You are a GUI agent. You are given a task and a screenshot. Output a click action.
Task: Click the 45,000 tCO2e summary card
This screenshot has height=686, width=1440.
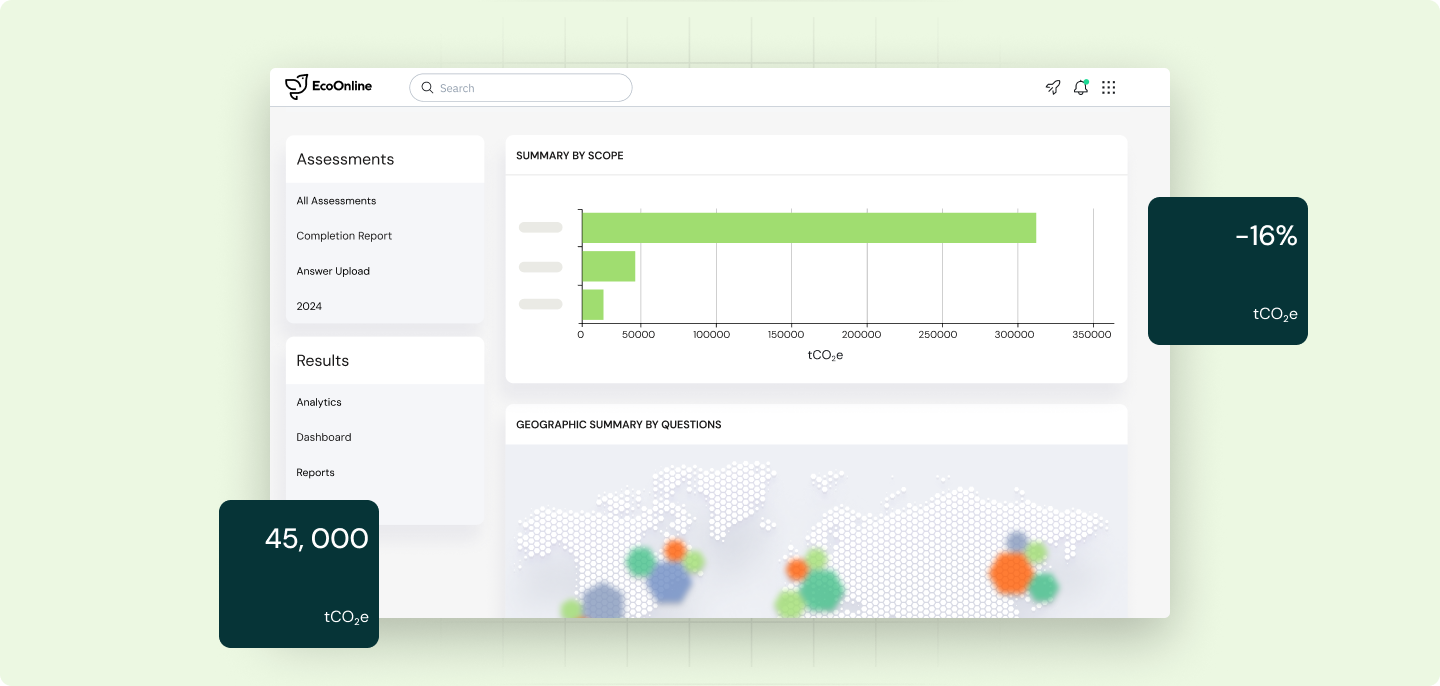(298, 573)
